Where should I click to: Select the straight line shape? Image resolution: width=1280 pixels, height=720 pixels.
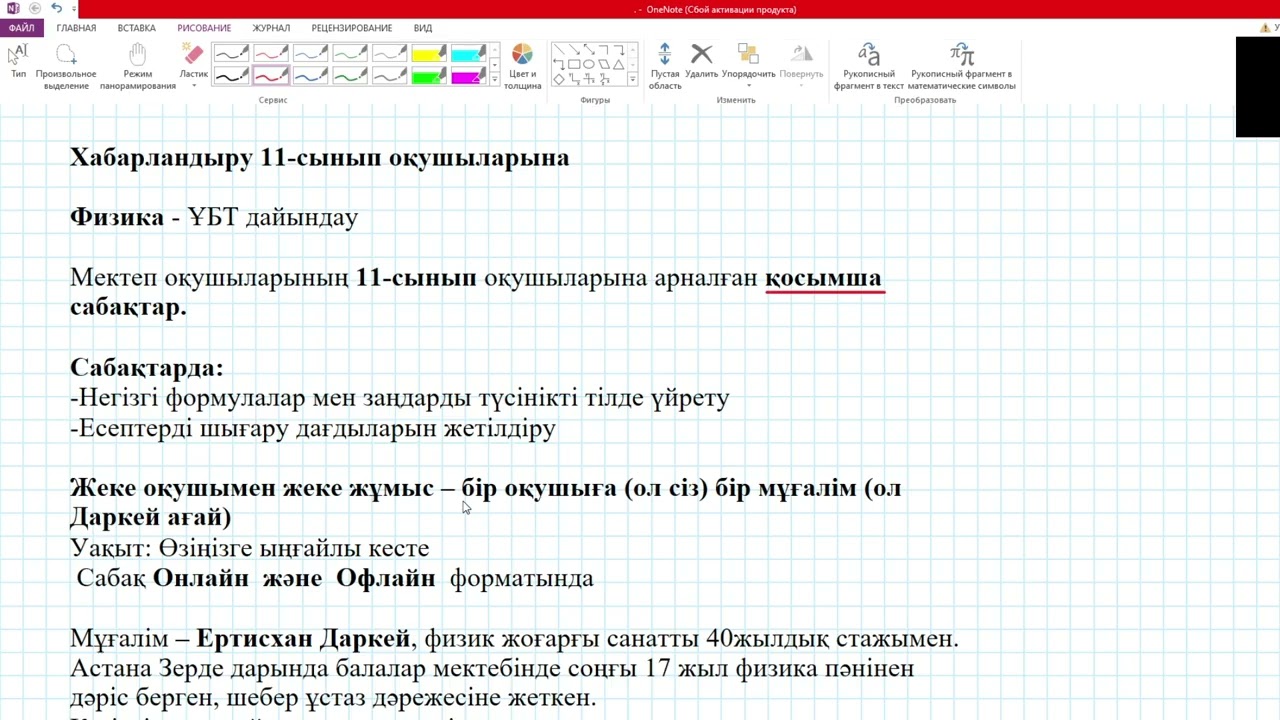pyautogui.click(x=559, y=49)
